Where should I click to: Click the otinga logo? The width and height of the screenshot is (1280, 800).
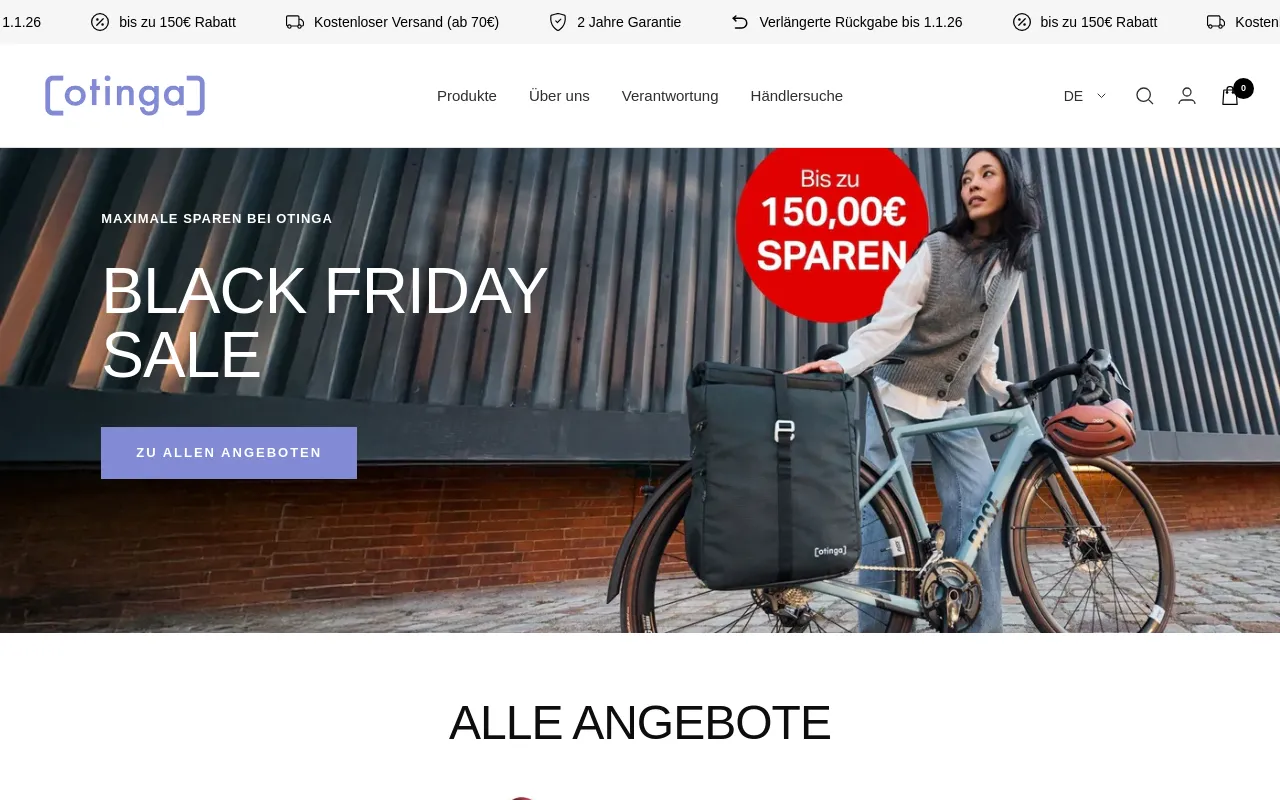pos(125,96)
